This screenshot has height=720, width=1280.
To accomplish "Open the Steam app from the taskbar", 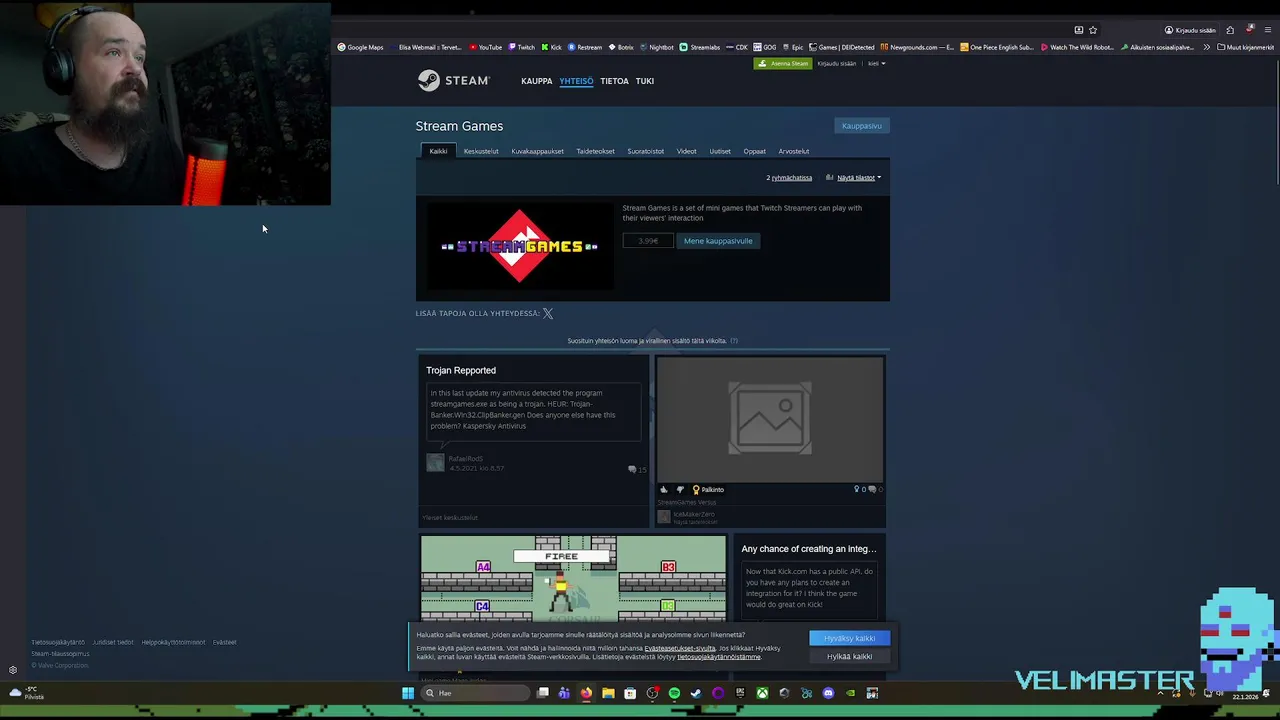I will (x=696, y=693).
